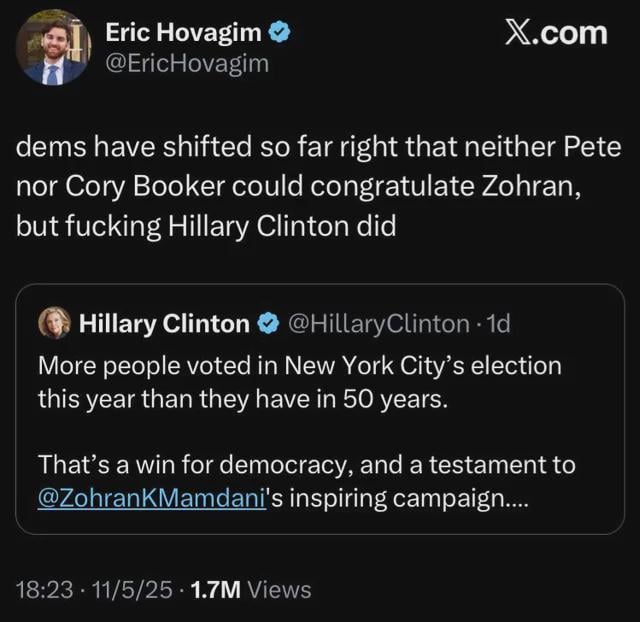The image size is (640, 622).
Task: Click Hillary Clinton's verified checkmark badge
Action: [269, 323]
